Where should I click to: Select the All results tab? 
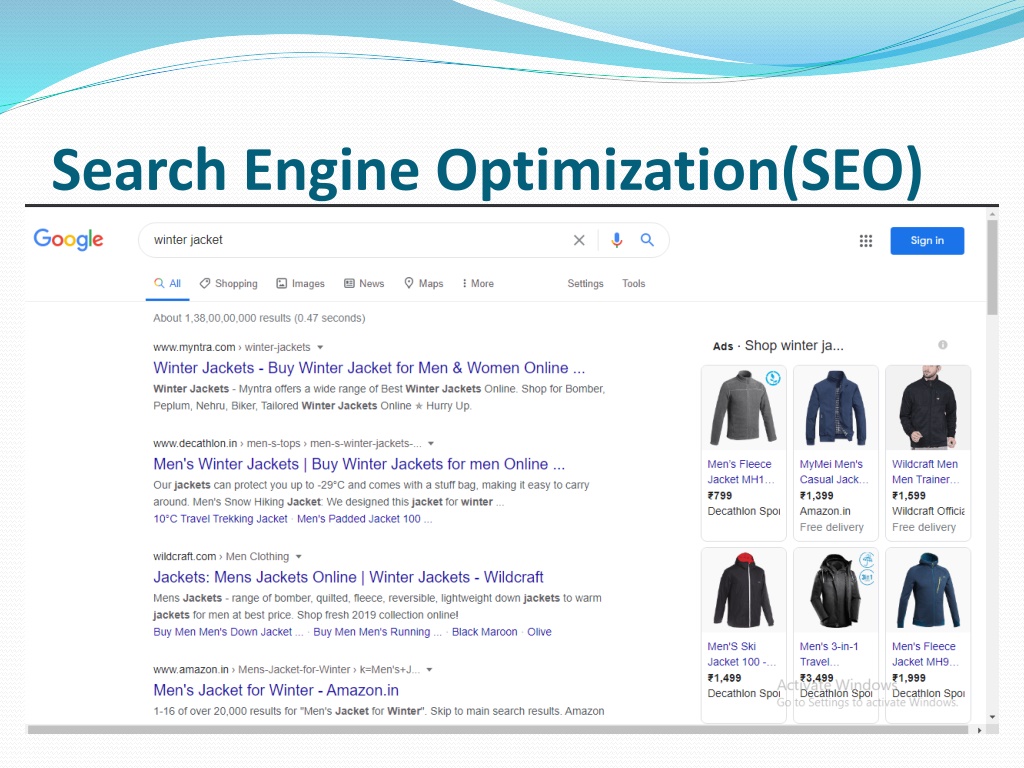[x=168, y=283]
